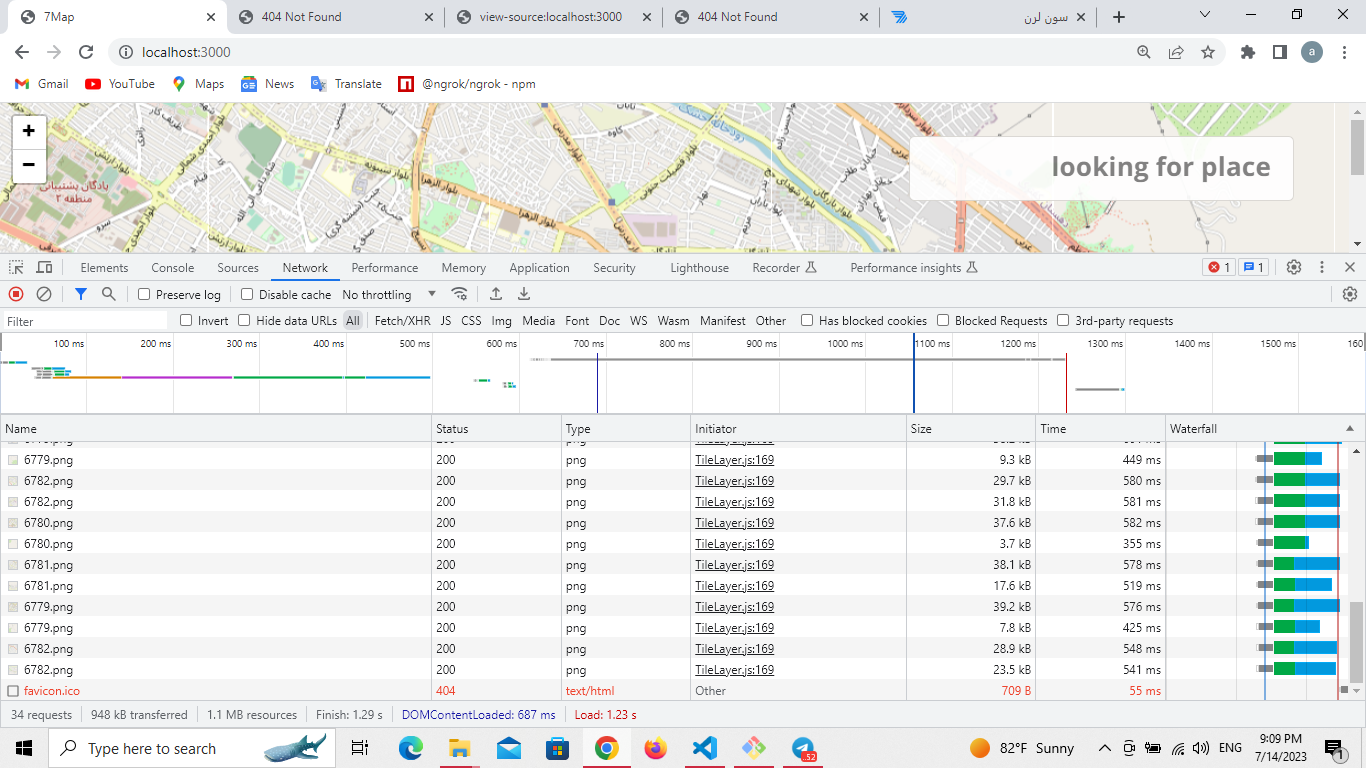
Task: Bookmark this page with the star
Action: [x=1208, y=52]
